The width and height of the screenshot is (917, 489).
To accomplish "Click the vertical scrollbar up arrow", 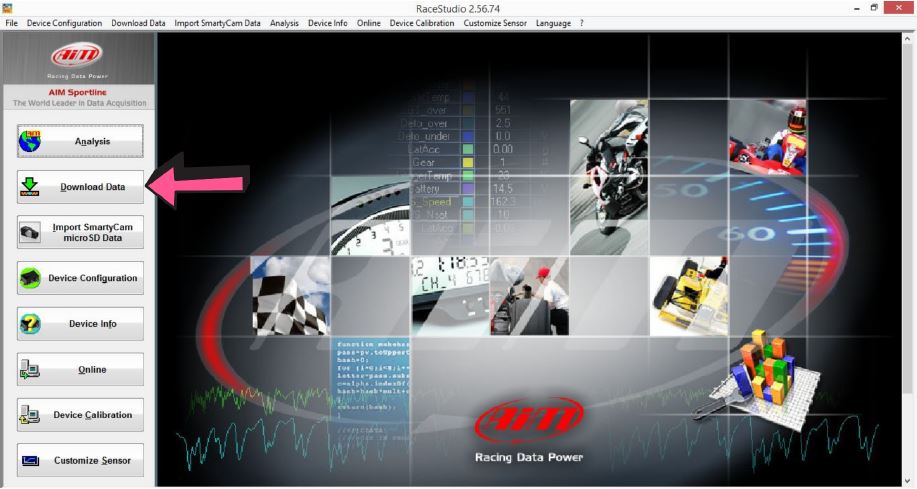I will [x=908, y=38].
